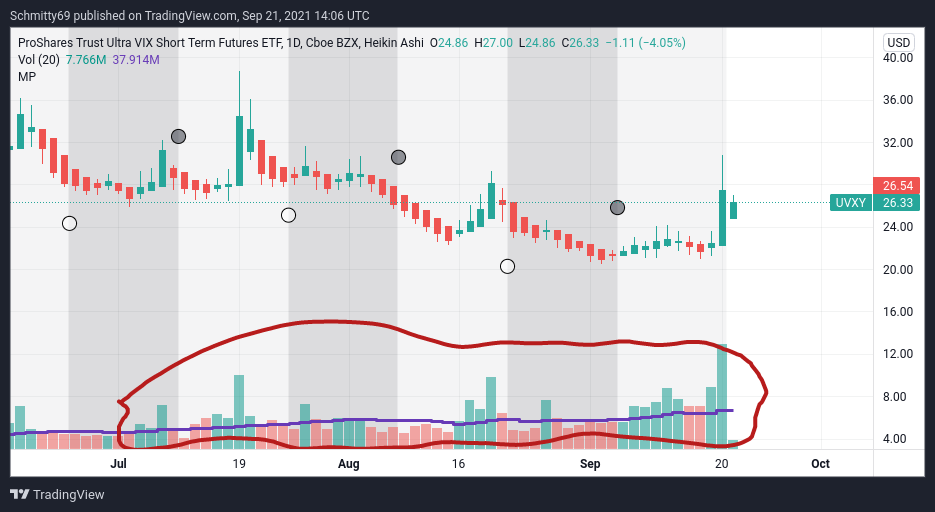Click the 20 date label on axis
The image size is (935, 512).
click(x=722, y=464)
